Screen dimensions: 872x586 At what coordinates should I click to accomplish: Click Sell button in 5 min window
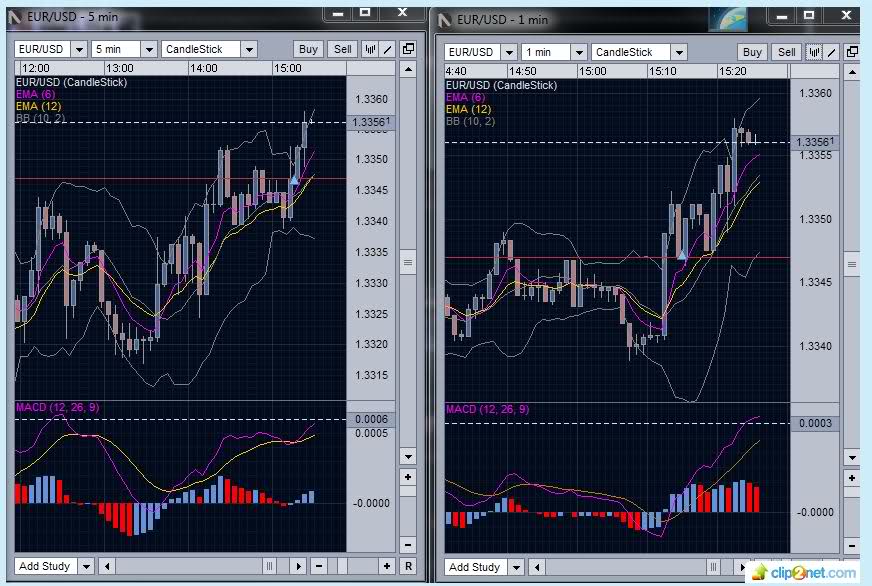click(343, 49)
